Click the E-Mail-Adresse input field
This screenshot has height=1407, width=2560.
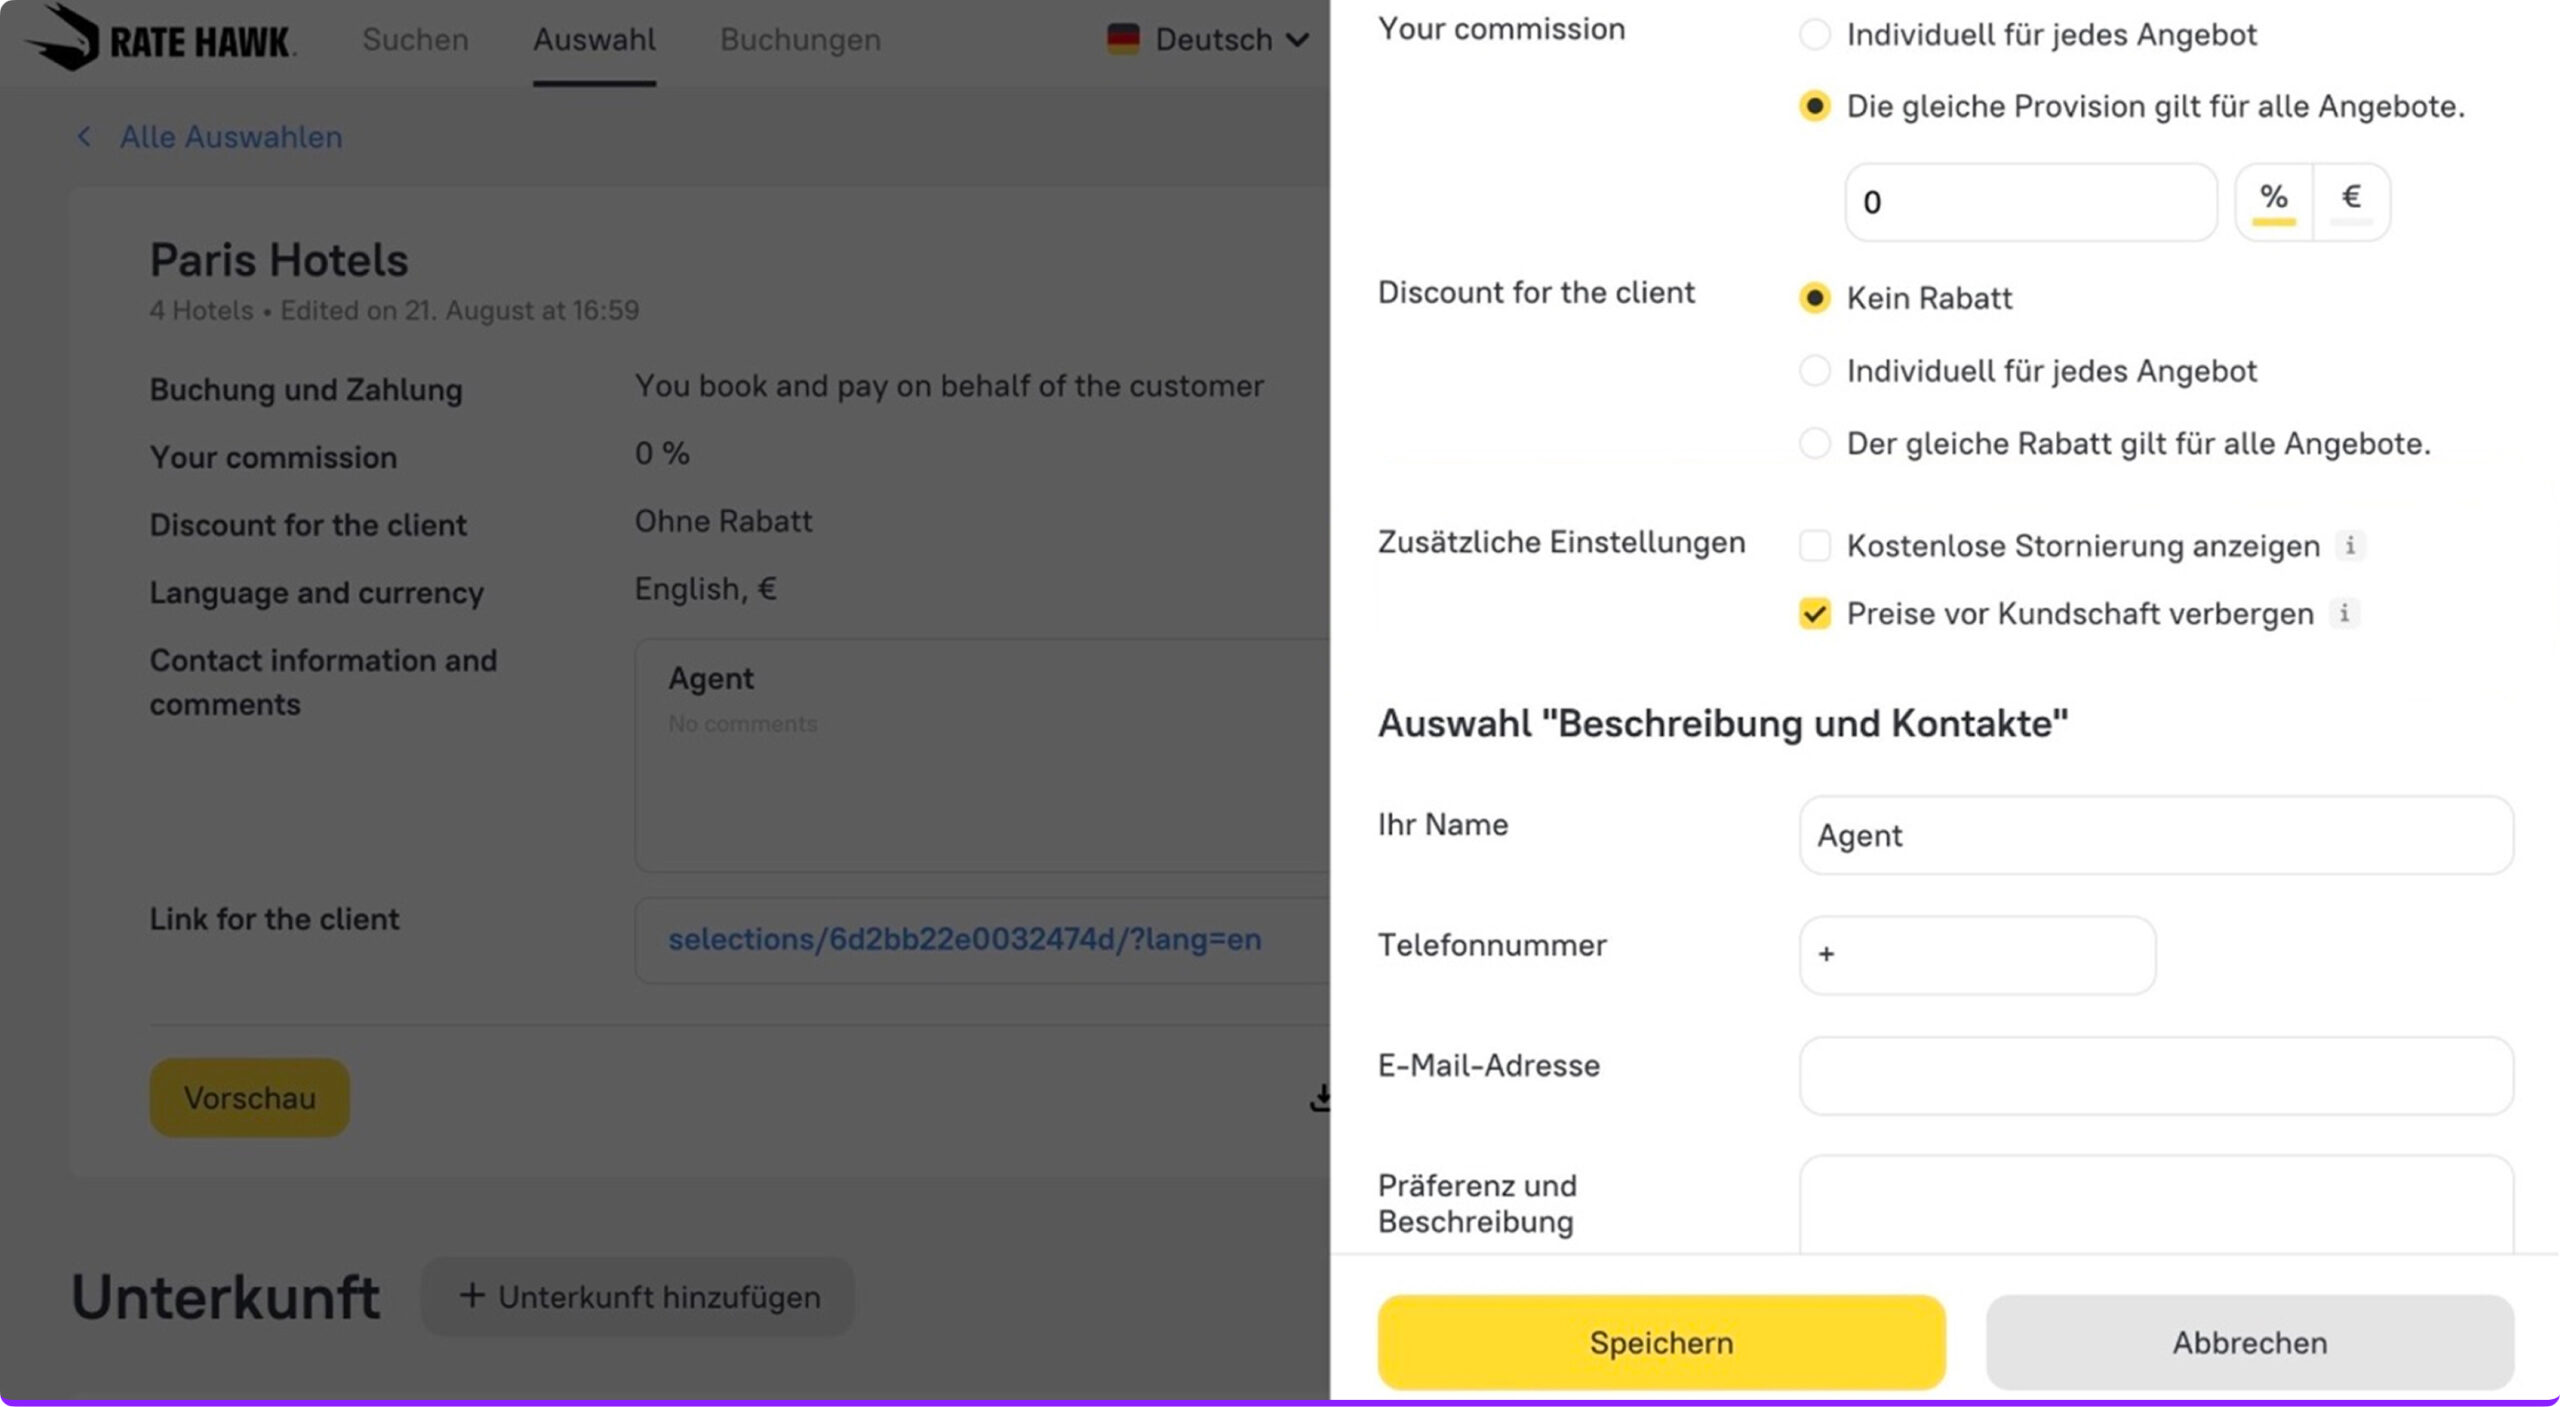[x=2155, y=1075]
